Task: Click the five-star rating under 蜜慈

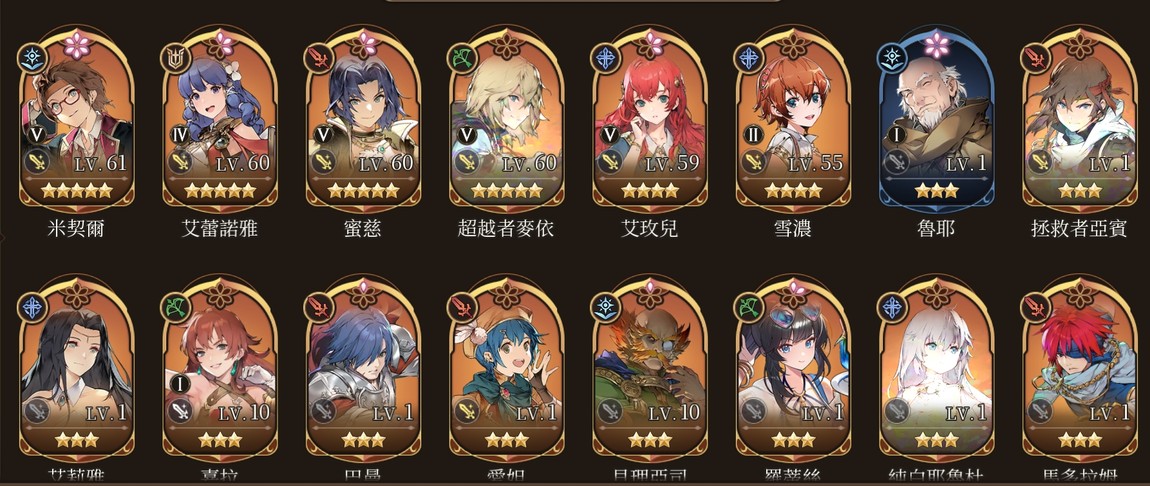Action: 363,191
